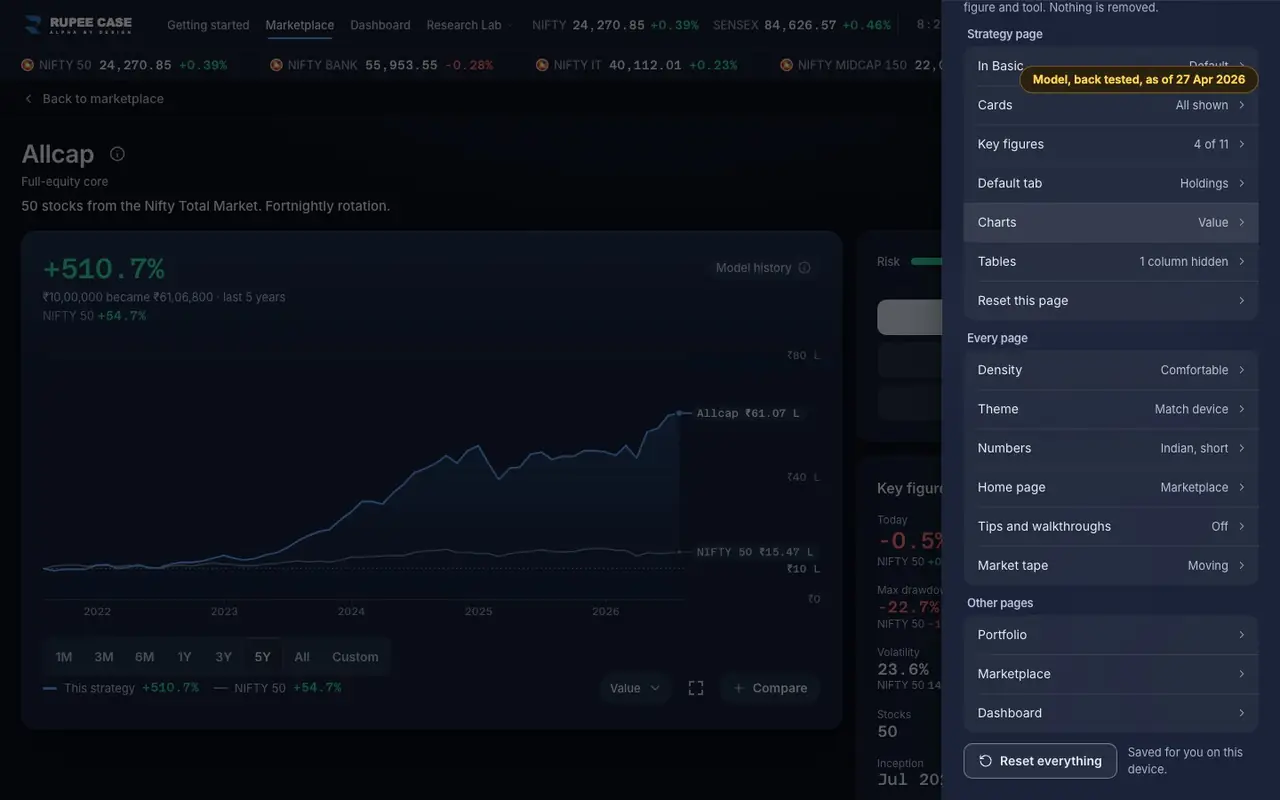Open Research Lab in top navigation
Image resolution: width=1280 pixels, height=800 pixels.
tap(464, 25)
